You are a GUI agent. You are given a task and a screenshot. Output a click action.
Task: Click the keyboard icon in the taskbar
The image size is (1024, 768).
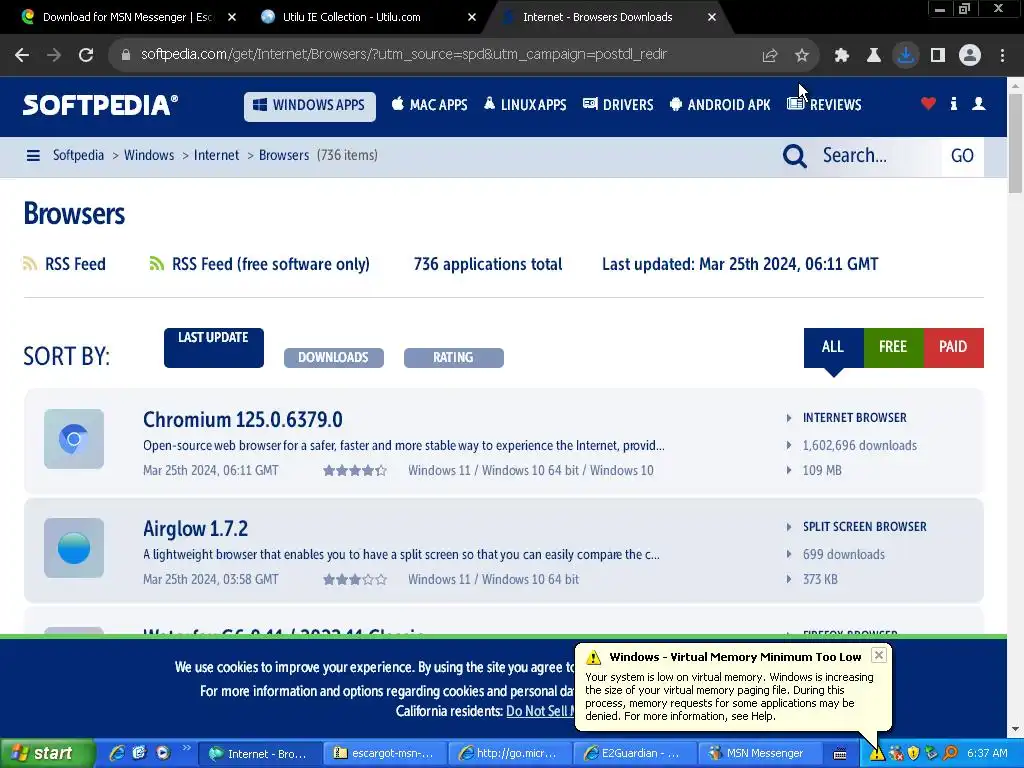click(840, 754)
